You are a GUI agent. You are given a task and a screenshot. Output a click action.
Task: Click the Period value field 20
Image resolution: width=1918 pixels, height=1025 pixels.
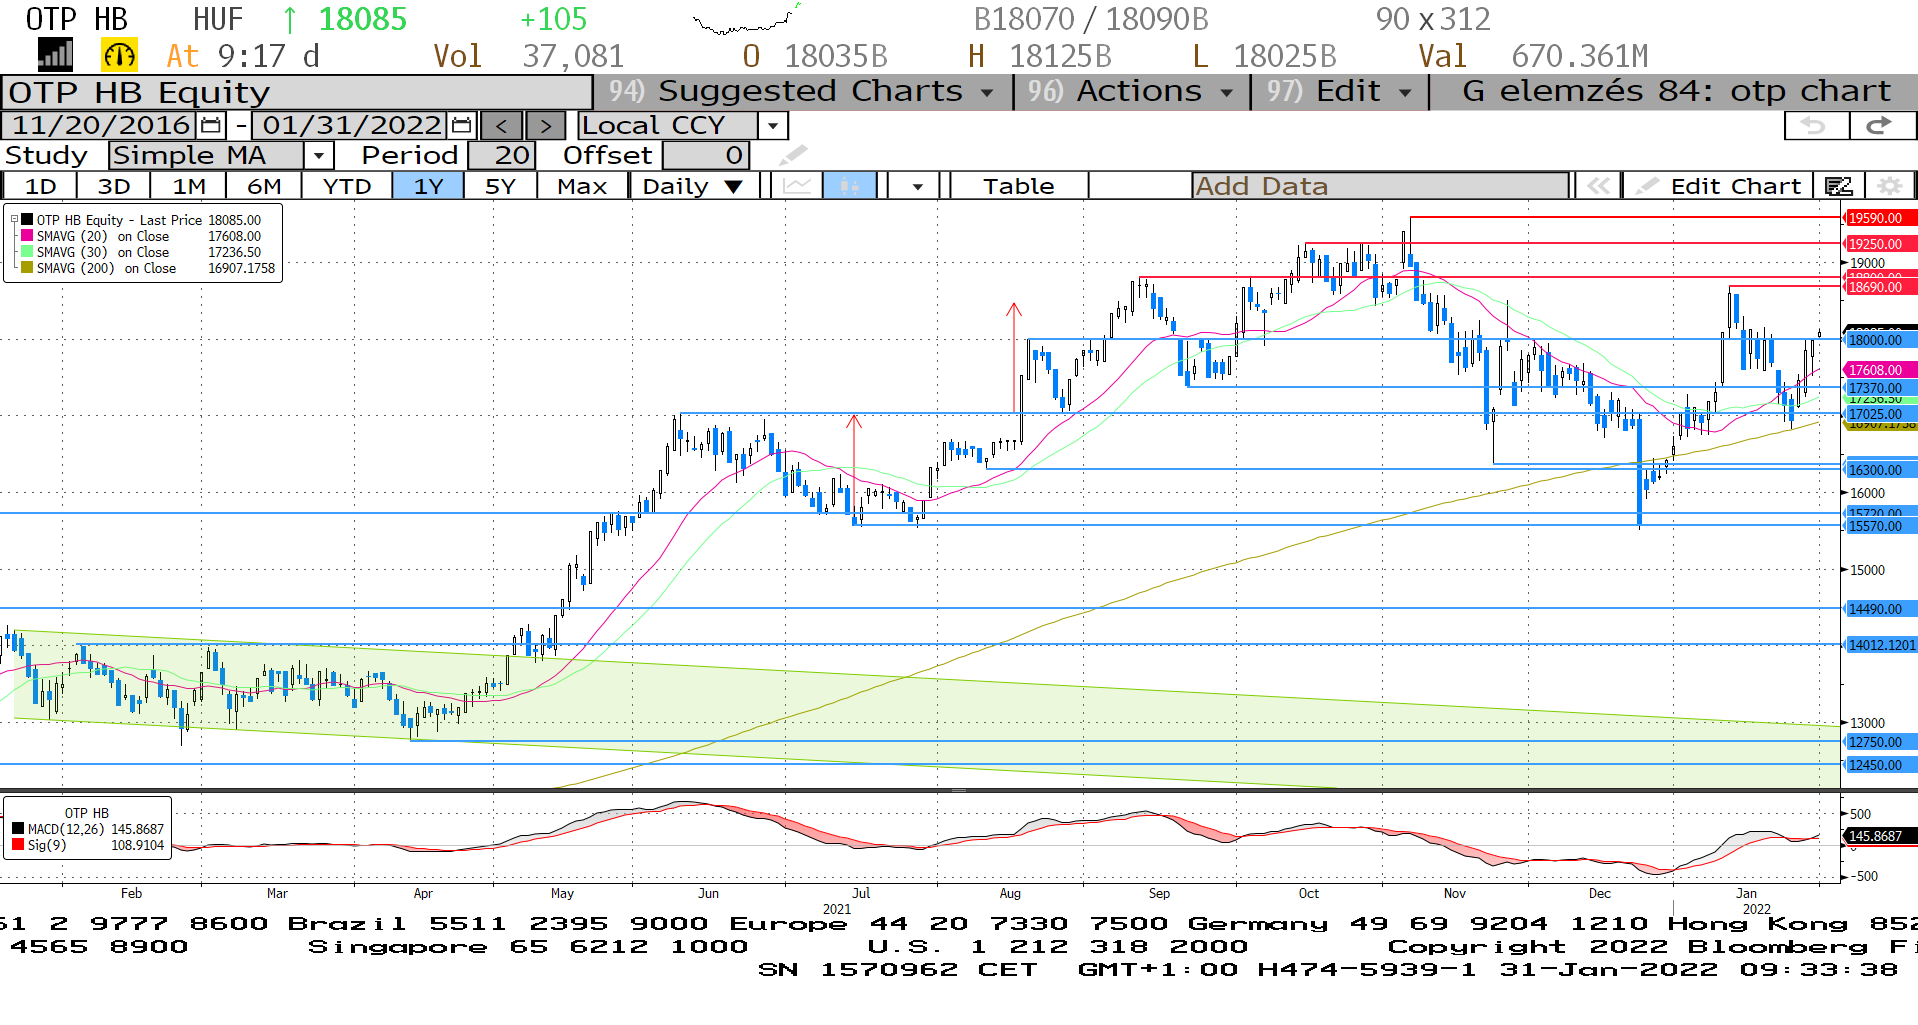coord(502,155)
